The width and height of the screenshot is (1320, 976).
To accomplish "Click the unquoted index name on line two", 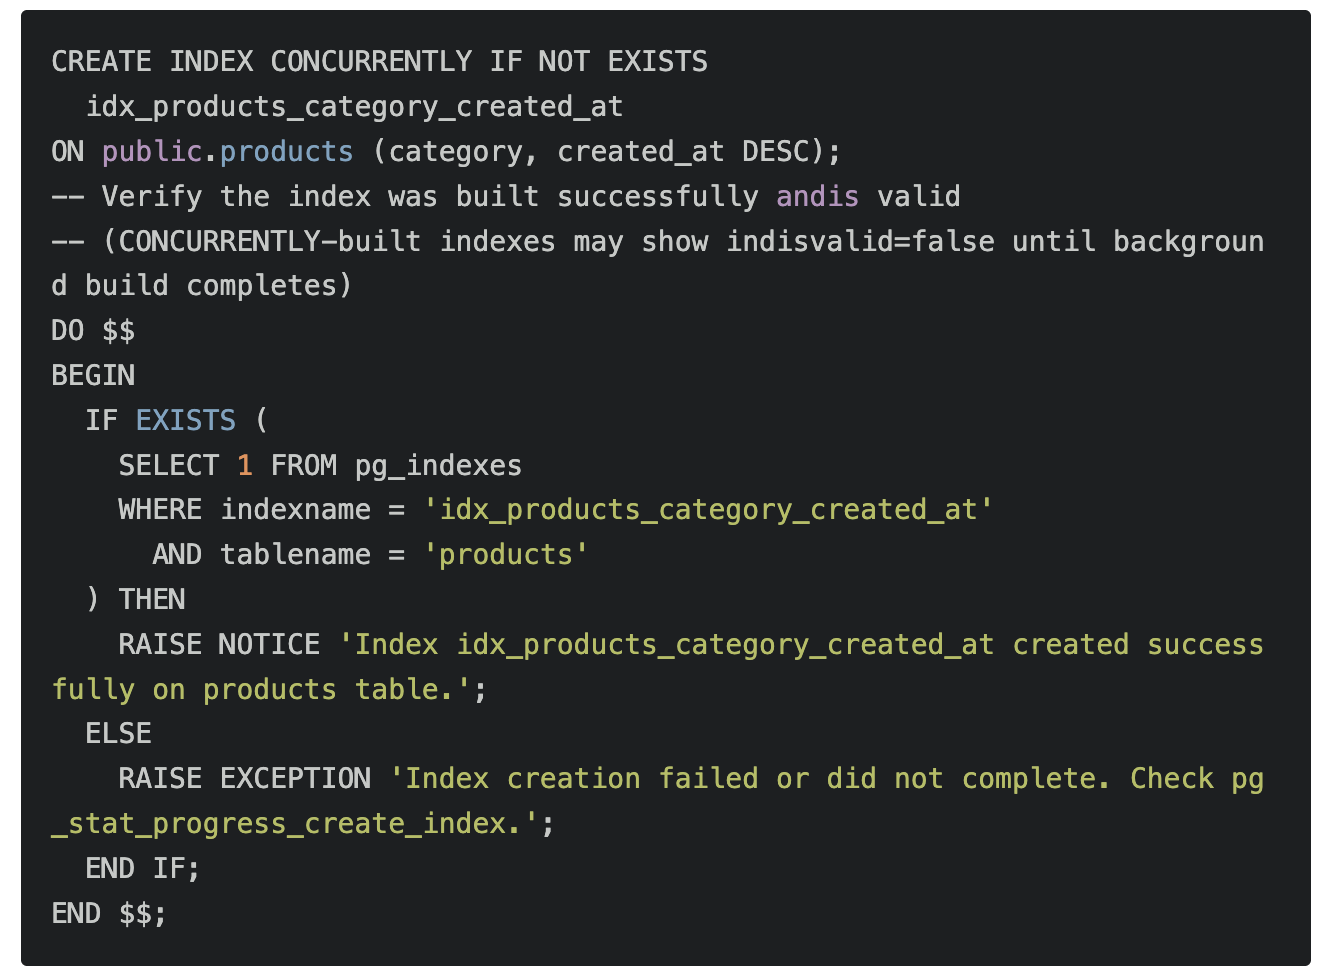I will pos(354,107).
